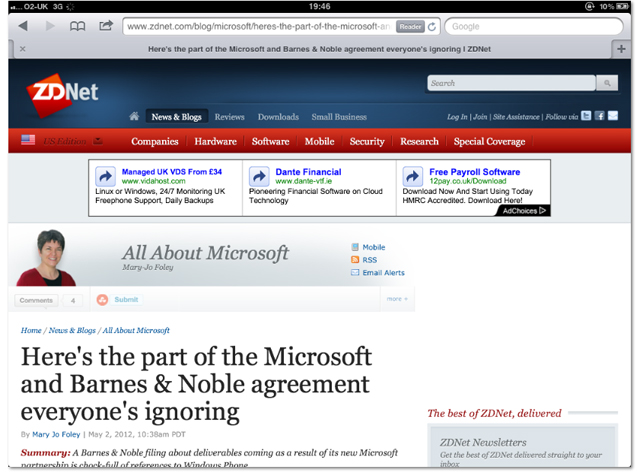Image resolution: width=640 pixels, height=473 pixels.
Task: Select the Reviews tab
Action: pyautogui.click(x=229, y=117)
